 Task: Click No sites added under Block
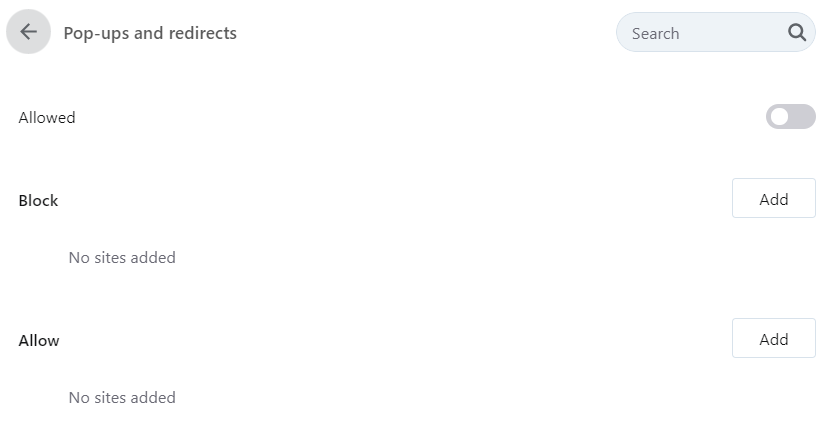tap(122, 257)
